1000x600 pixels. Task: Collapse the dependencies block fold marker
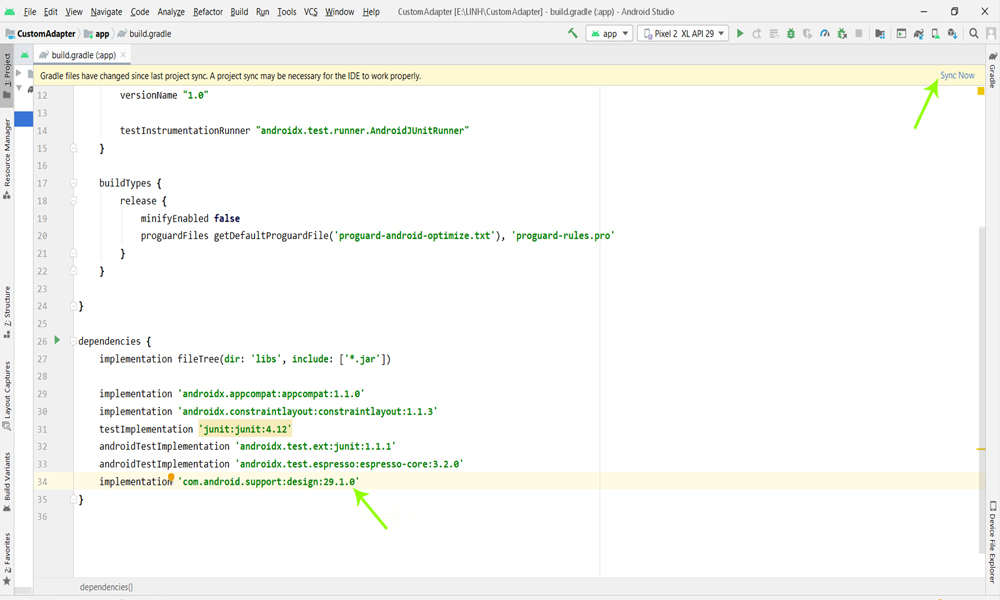coord(73,341)
